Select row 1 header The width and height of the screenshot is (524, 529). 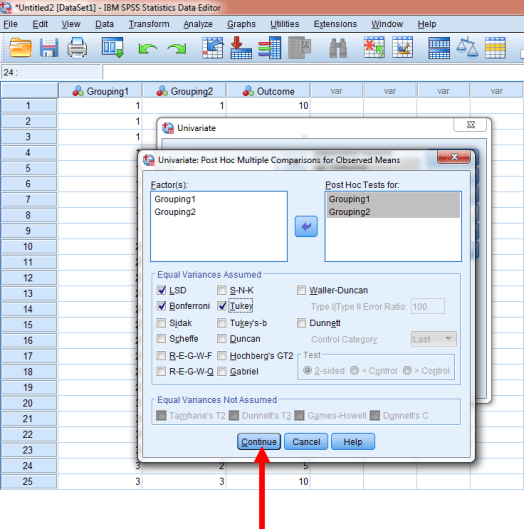click(28, 106)
